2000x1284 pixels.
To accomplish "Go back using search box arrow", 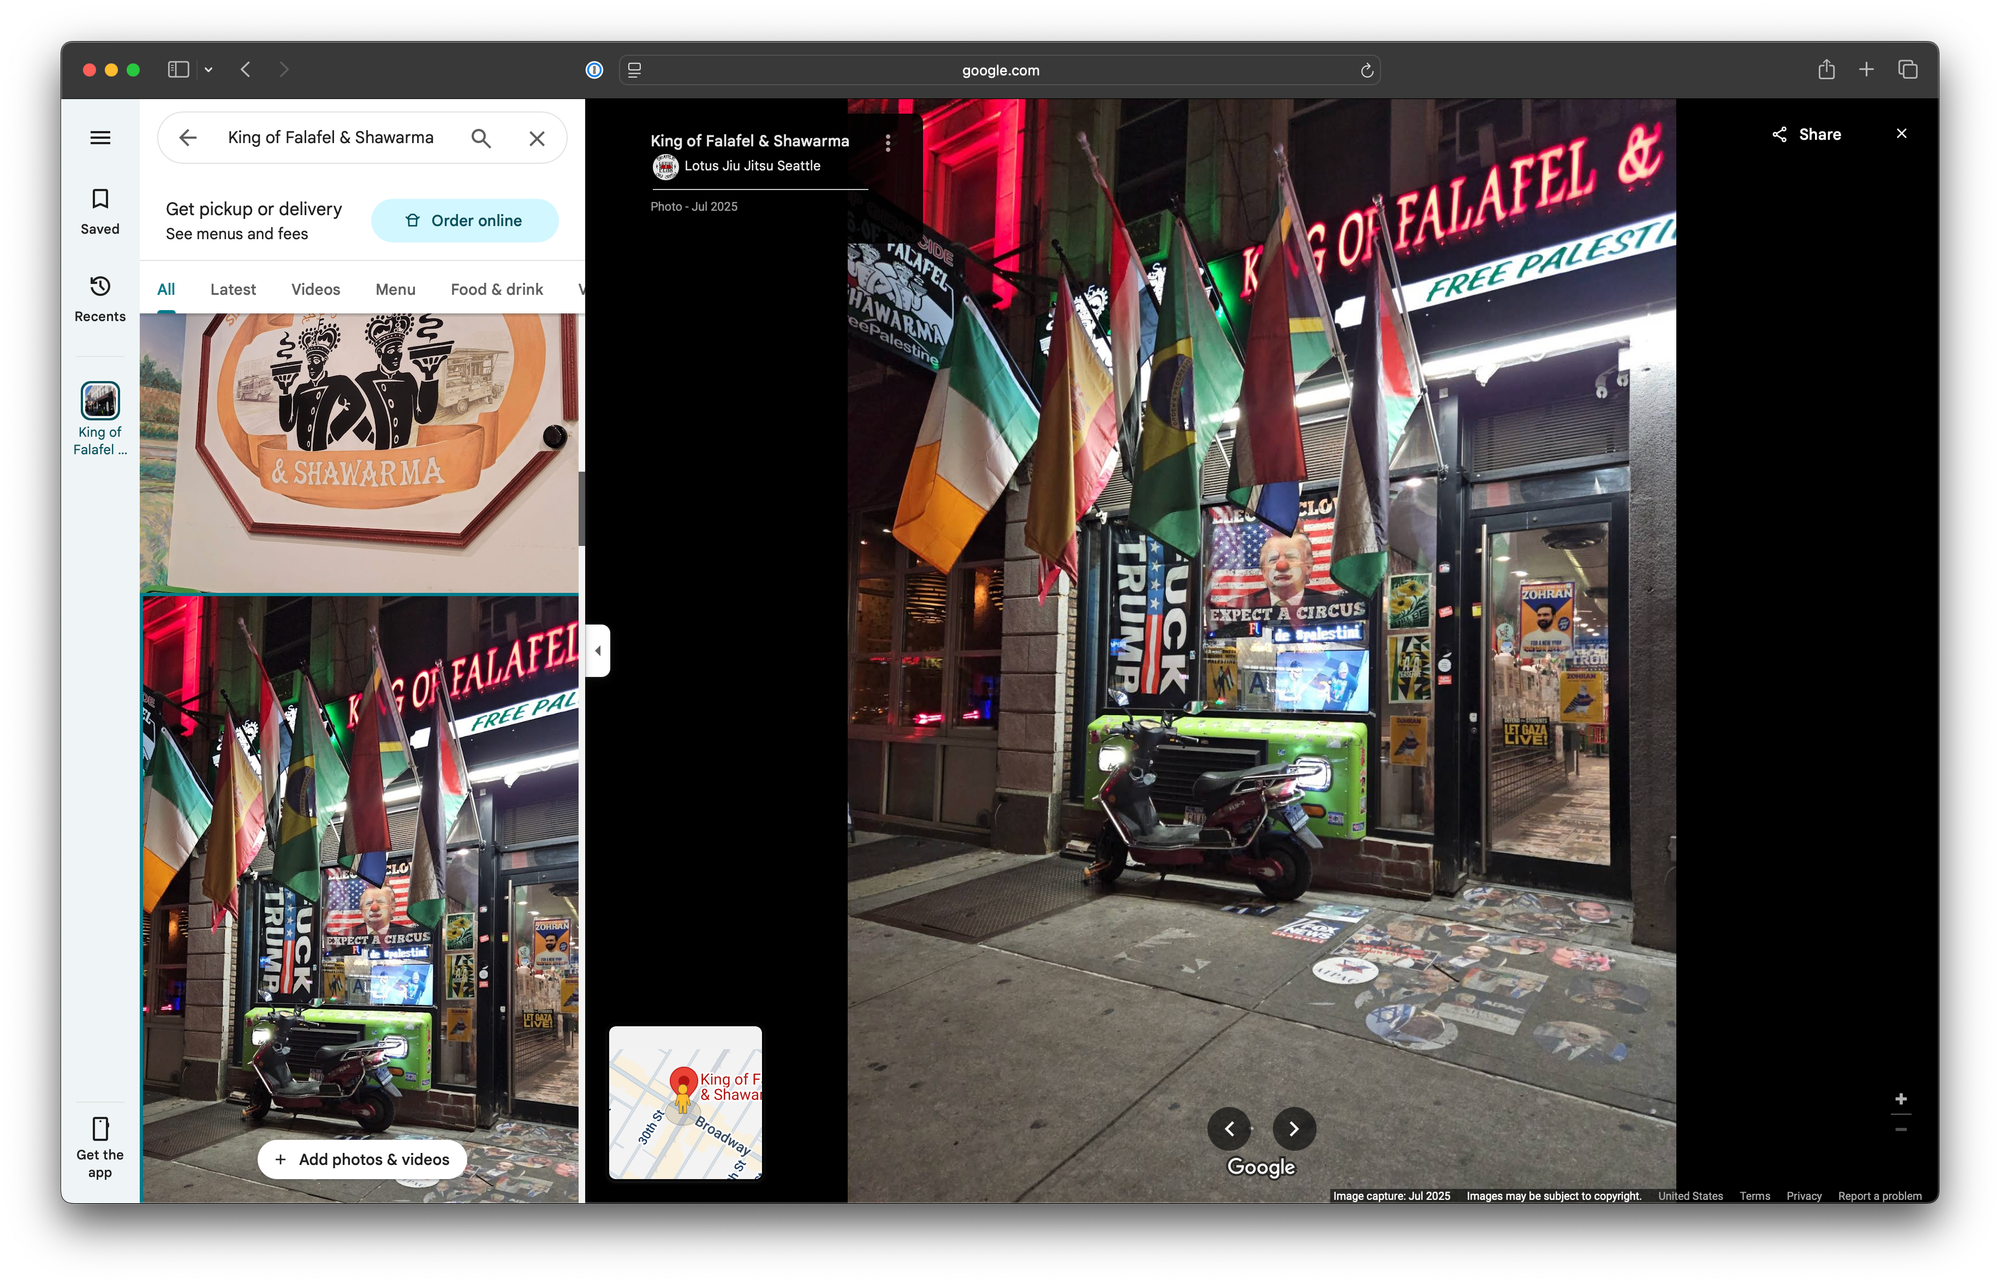I will [x=188, y=138].
